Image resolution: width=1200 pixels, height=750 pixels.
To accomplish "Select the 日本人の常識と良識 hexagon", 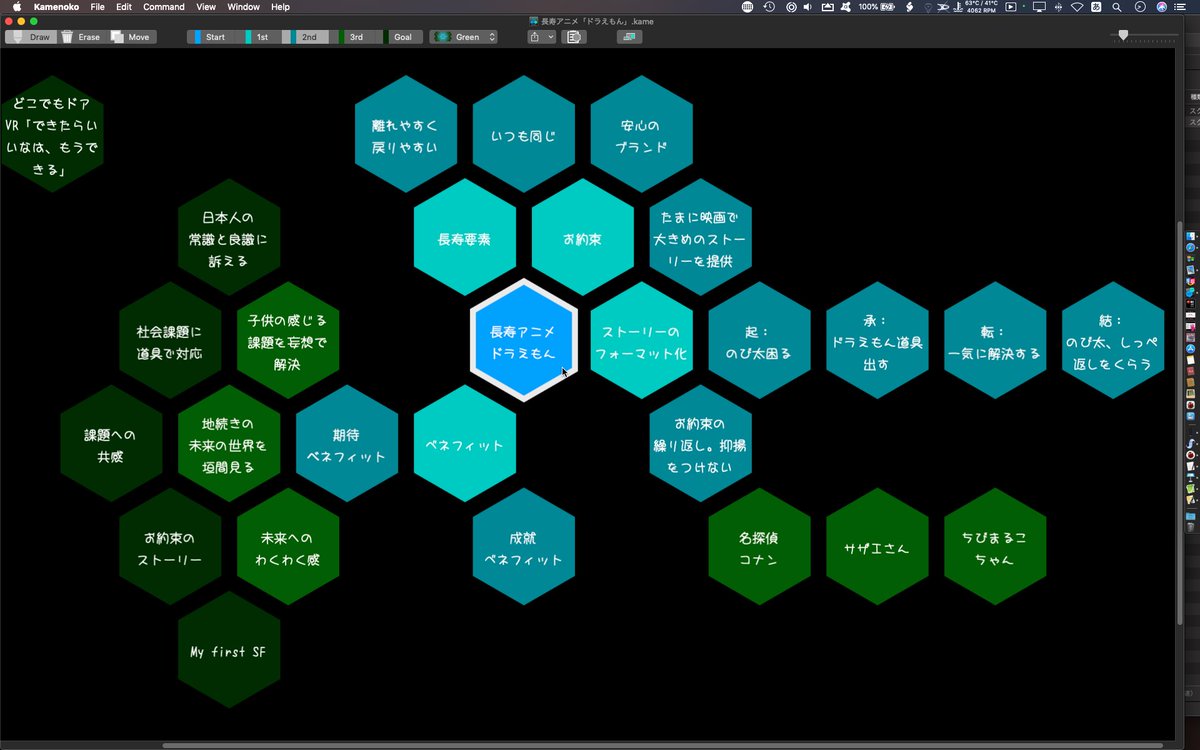I will pyautogui.click(x=228, y=239).
